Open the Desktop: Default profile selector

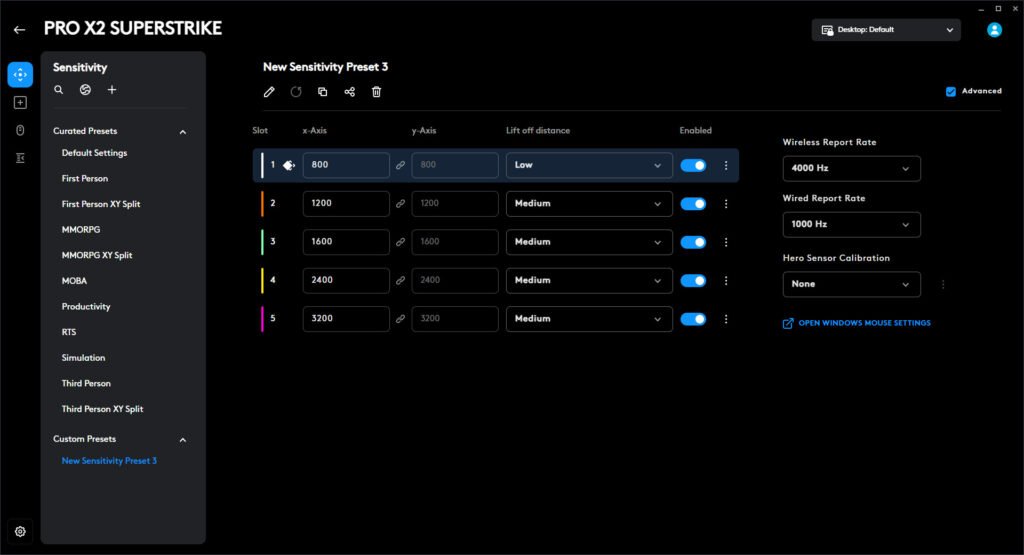(886, 30)
